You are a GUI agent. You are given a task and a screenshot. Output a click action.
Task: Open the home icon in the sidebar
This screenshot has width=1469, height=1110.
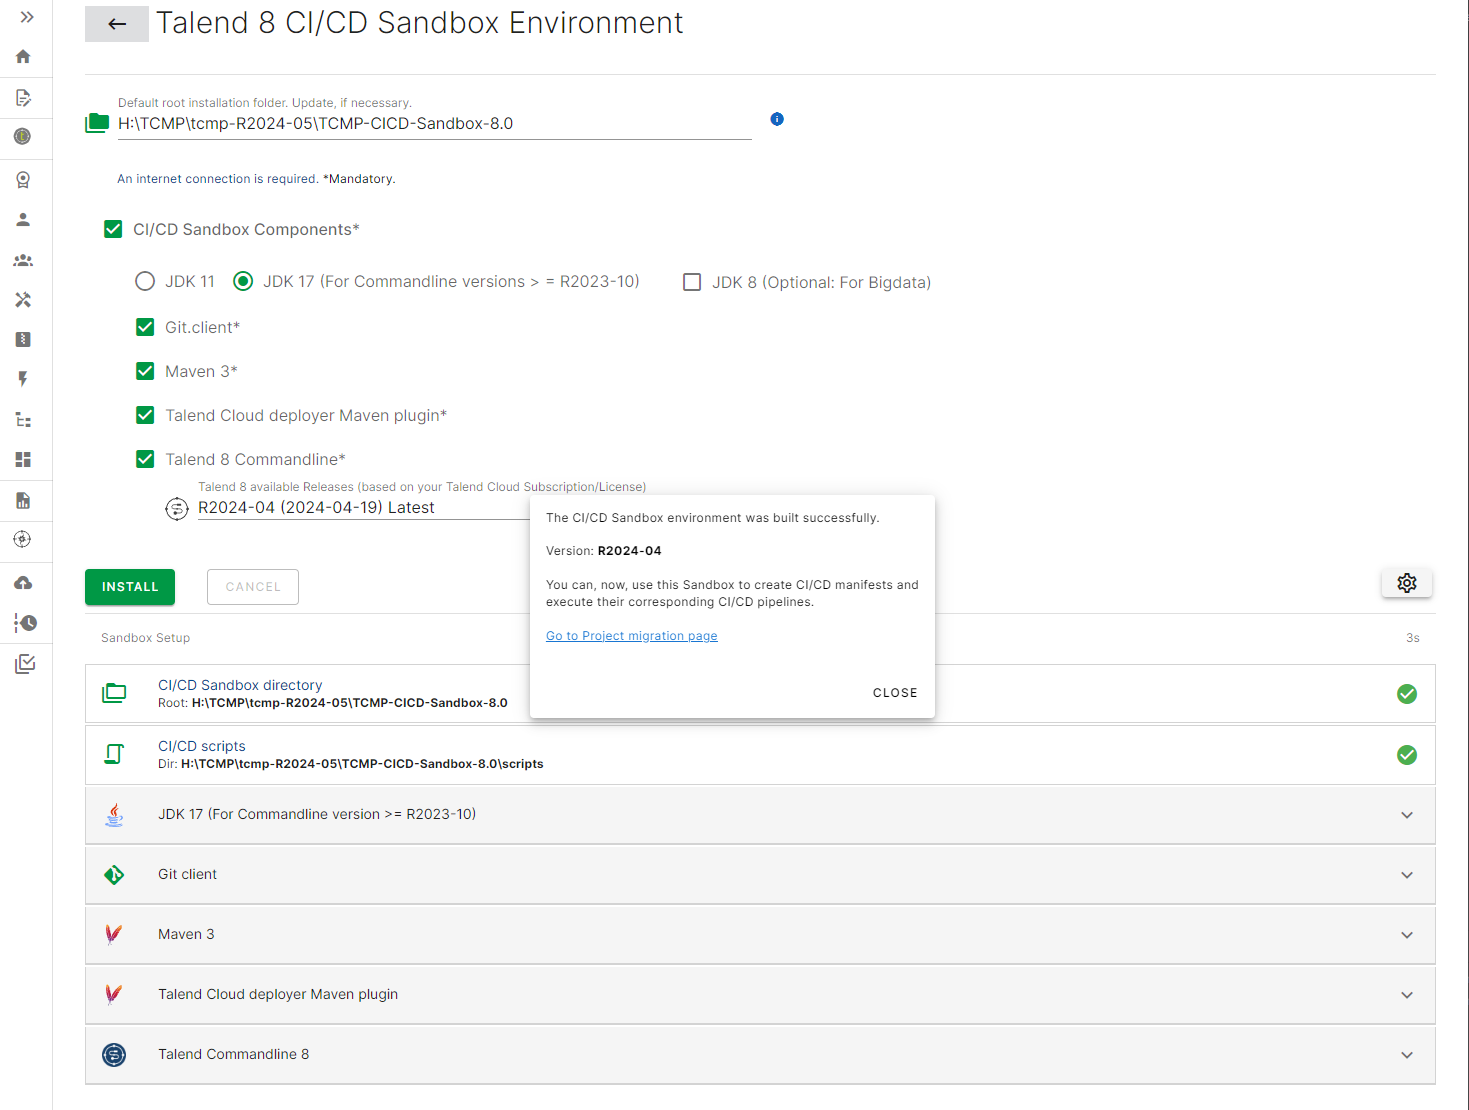pos(23,57)
